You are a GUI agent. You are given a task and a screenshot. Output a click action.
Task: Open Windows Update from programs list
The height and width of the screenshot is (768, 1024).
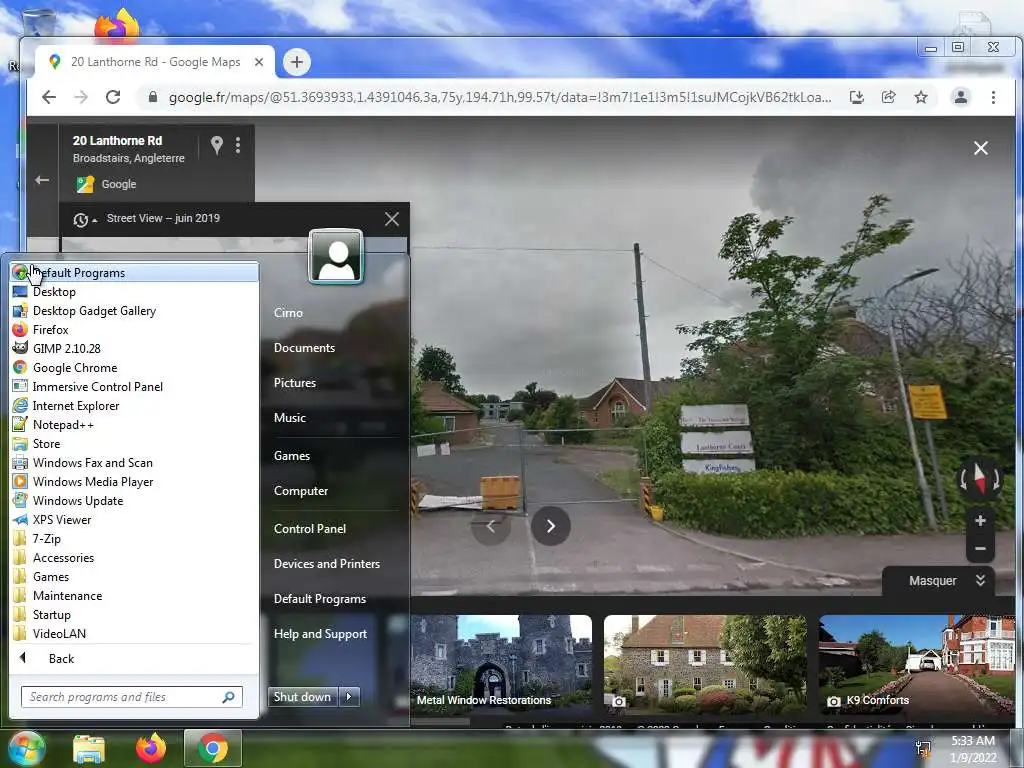coord(134,500)
